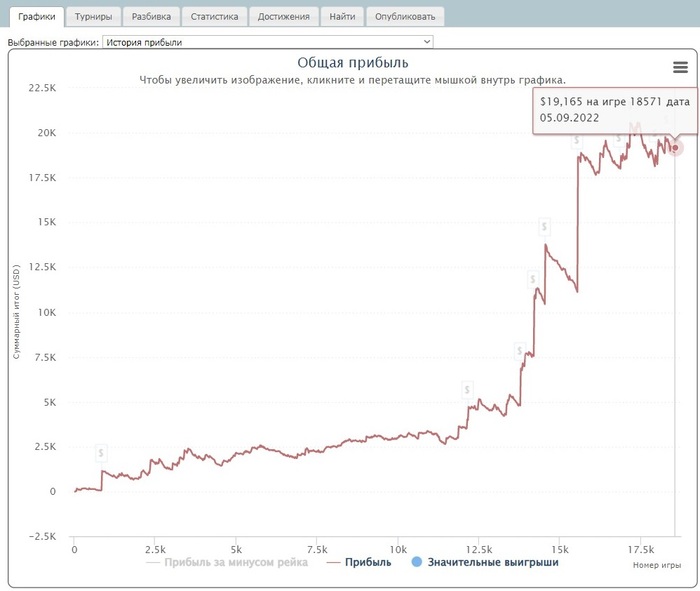Open the Найти tab
Image resolution: width=700 pixels, height=591 pixels.
pyautogui.click(x=342, y=17)
